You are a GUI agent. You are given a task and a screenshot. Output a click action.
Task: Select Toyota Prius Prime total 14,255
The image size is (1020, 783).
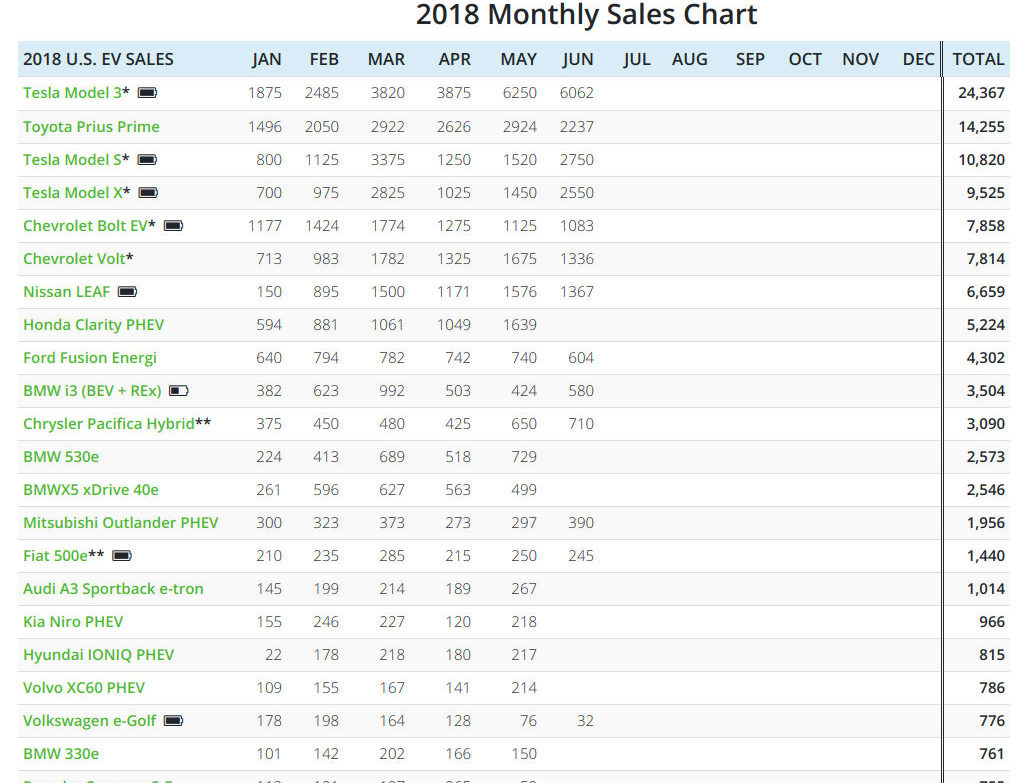click(981, 126)
